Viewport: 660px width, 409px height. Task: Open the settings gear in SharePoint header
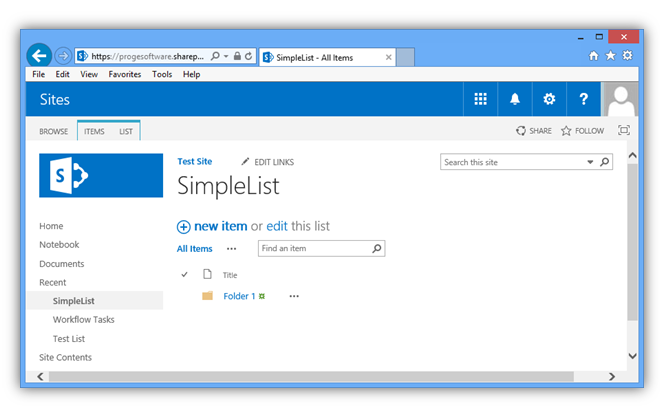[x=549, y=99]
